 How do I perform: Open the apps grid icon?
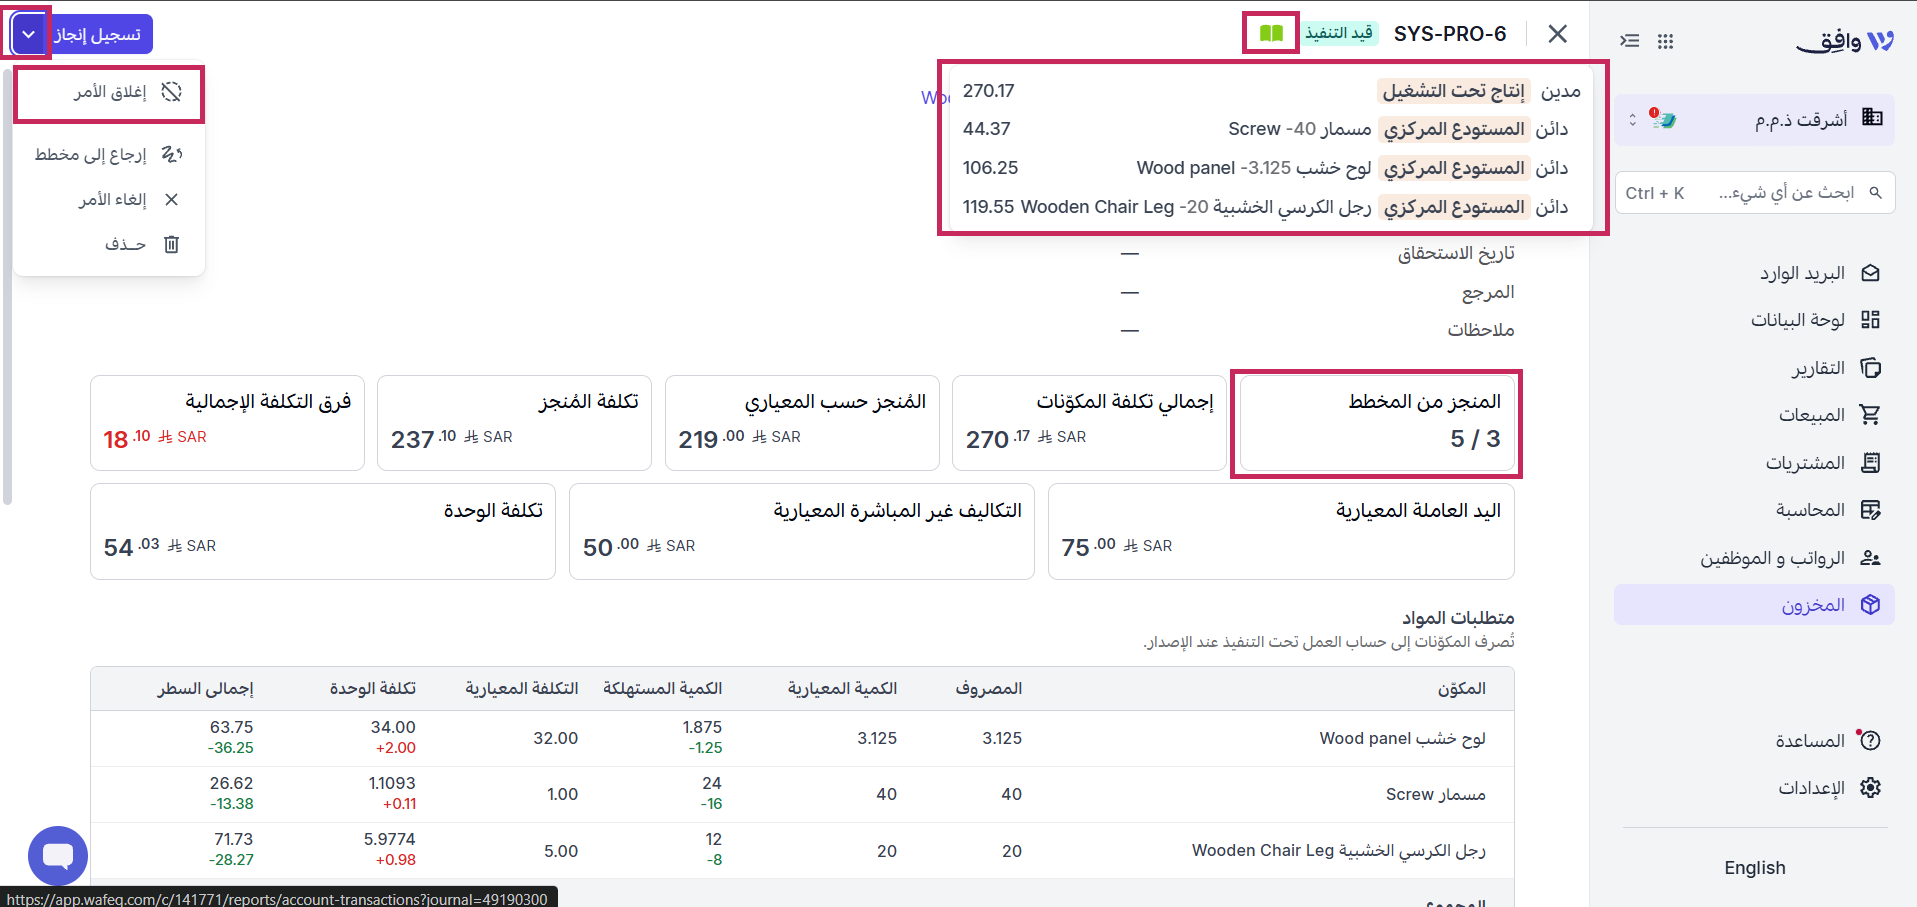pyautogui.click(x=1665, y=41)
